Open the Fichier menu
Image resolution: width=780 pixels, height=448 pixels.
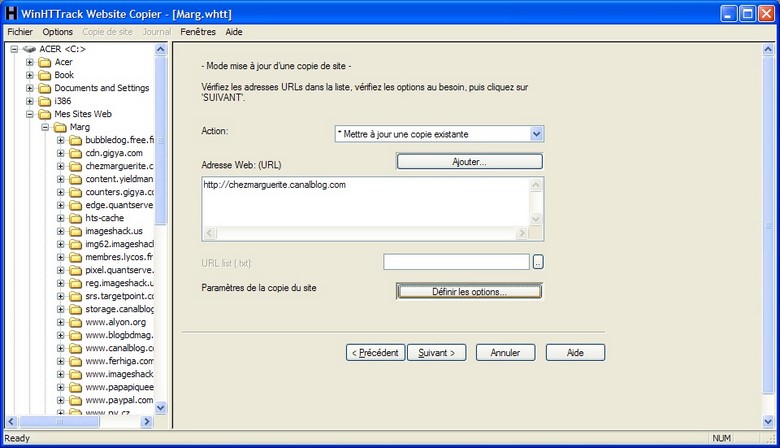20,32
